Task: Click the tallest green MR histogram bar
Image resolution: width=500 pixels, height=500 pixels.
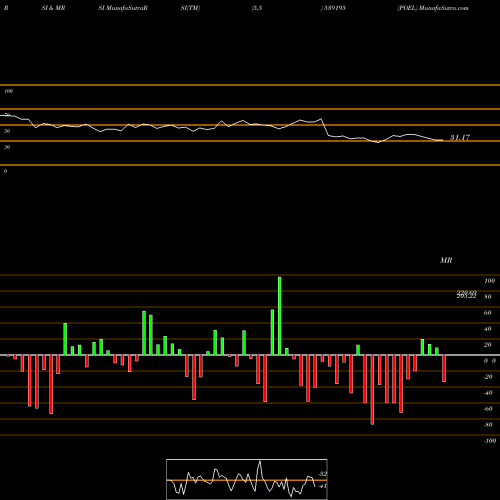Action: [x=279, y=316]
